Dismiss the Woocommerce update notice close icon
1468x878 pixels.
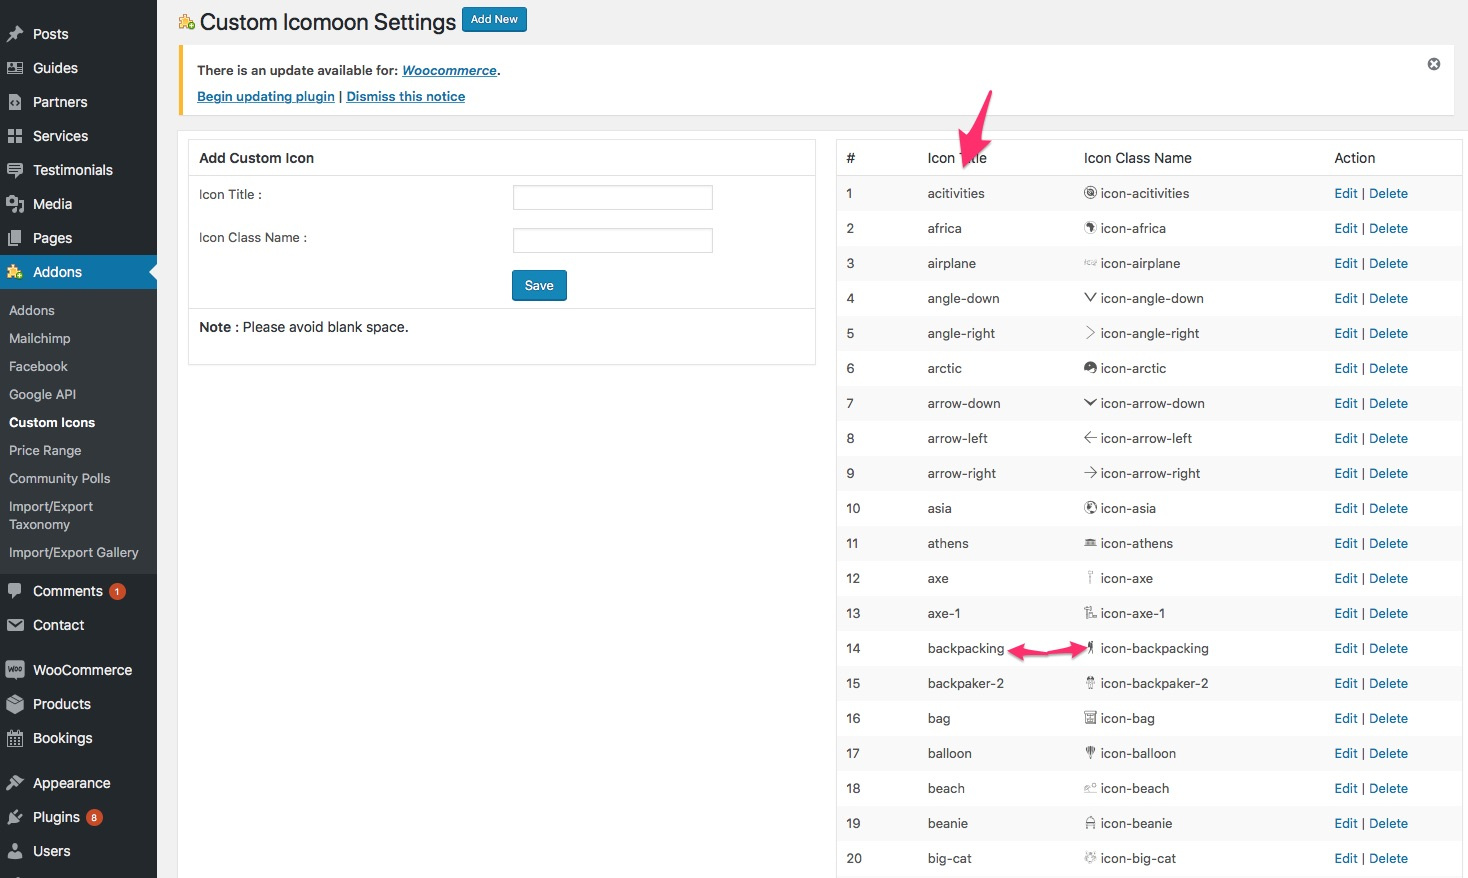pyautogui.click(x=1433, y=64)
